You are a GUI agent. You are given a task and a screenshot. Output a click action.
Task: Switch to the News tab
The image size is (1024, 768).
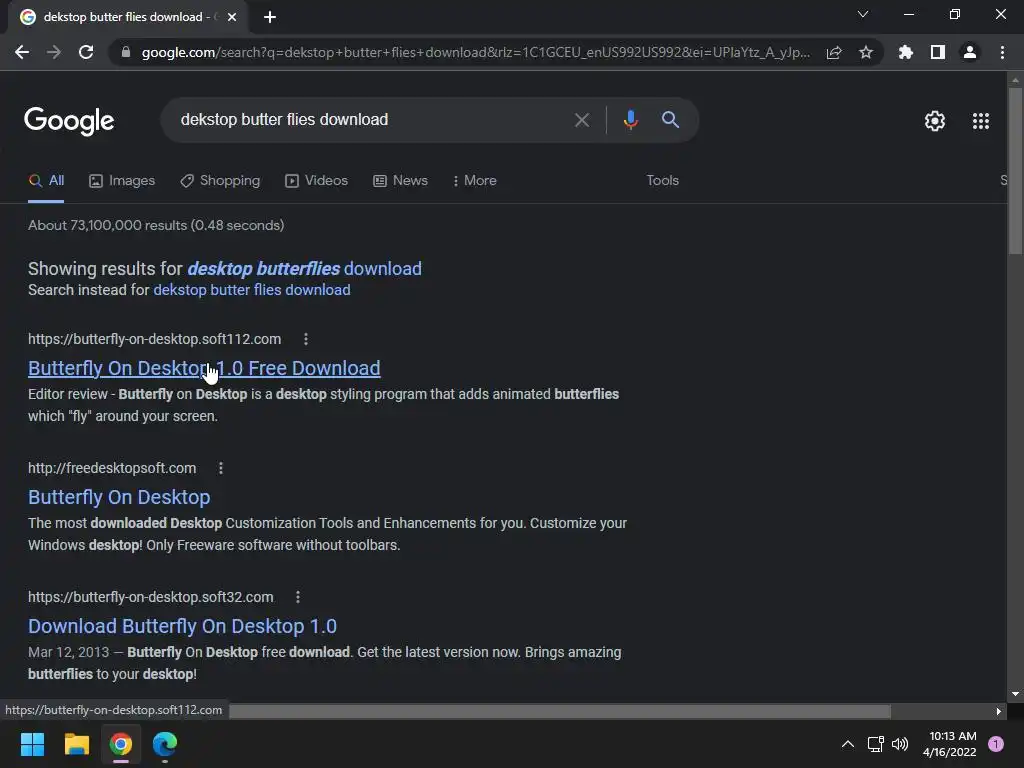point(400,181)
